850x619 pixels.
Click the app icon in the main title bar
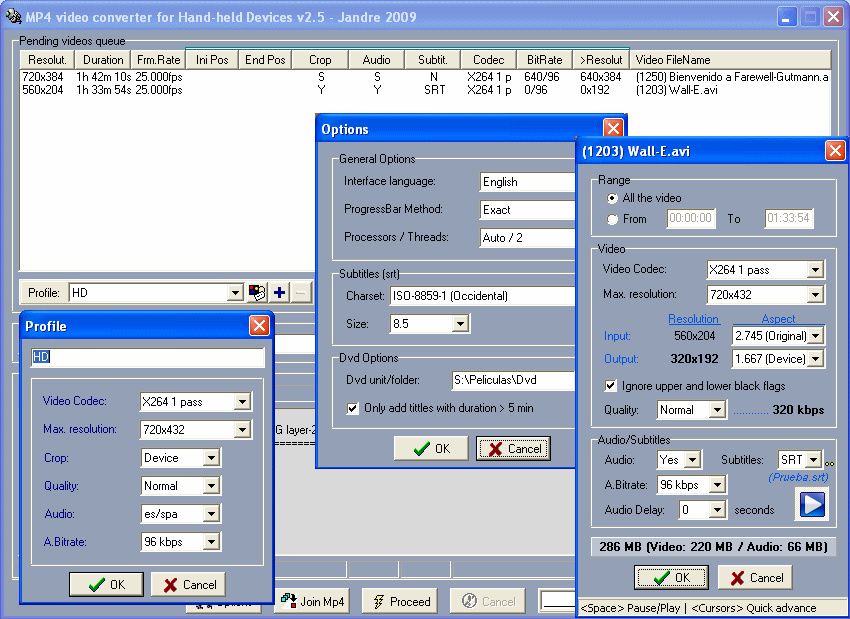13,17
